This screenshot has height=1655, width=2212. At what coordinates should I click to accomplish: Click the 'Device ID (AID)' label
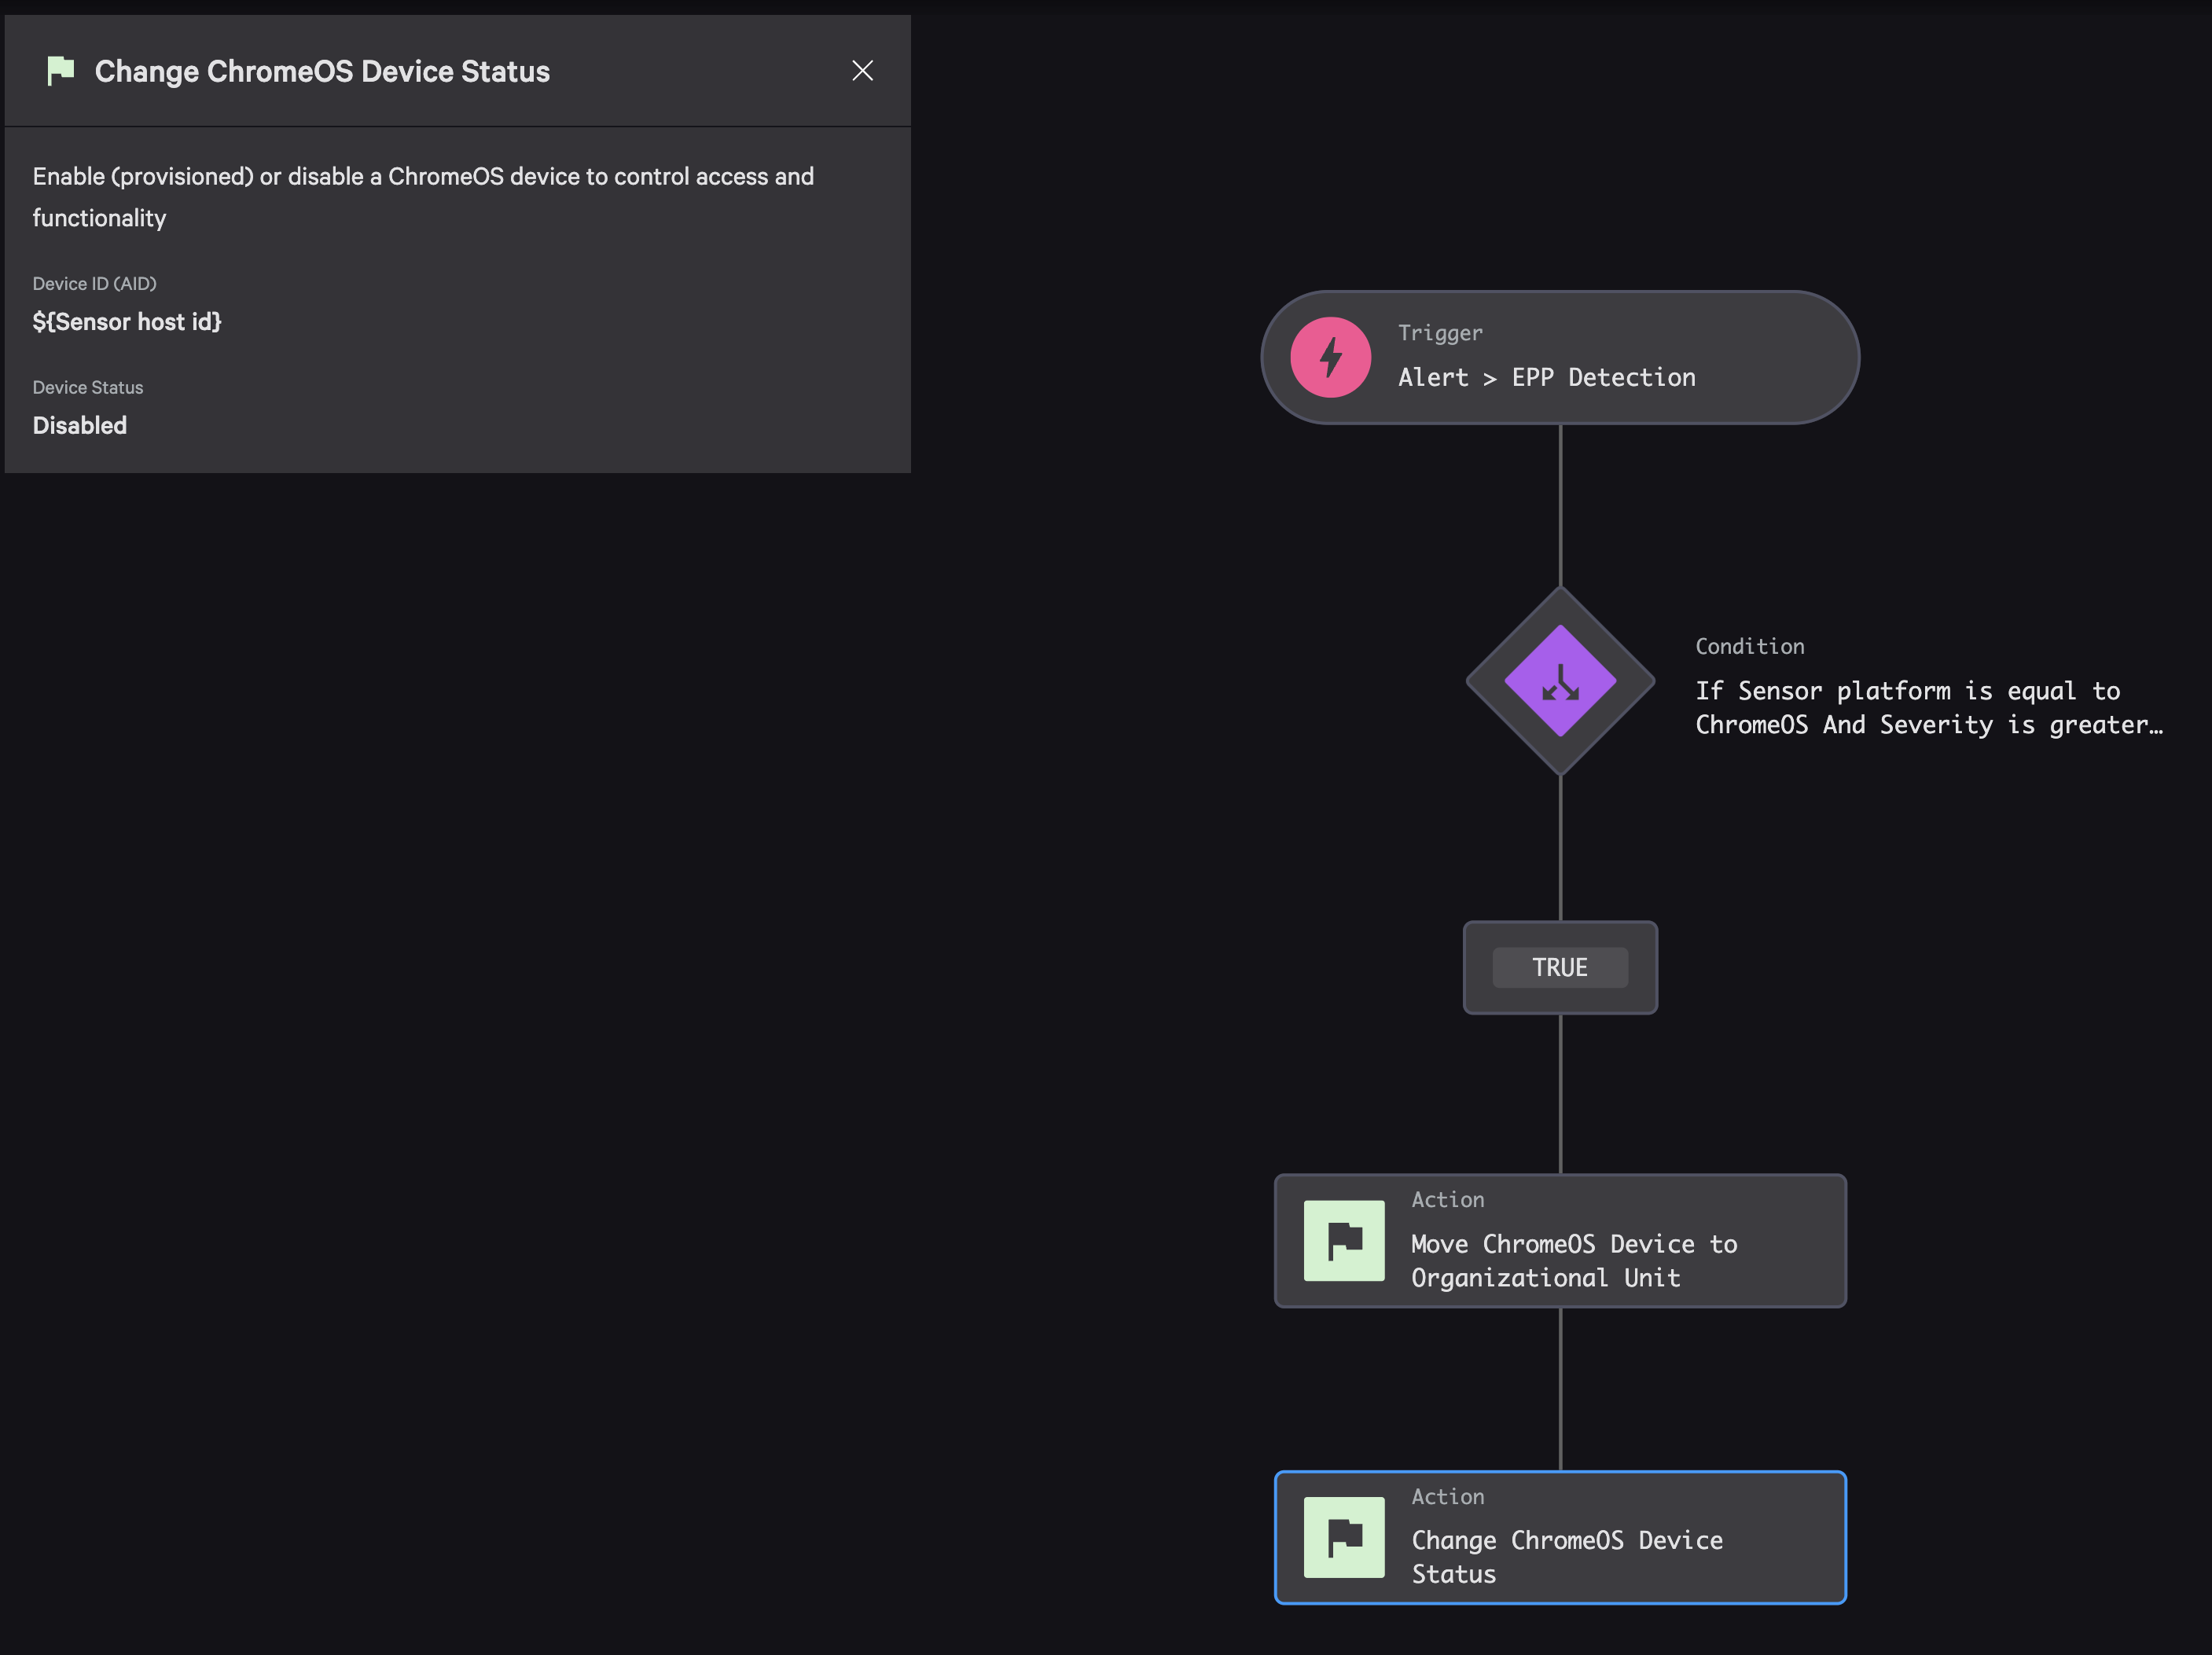95,284
